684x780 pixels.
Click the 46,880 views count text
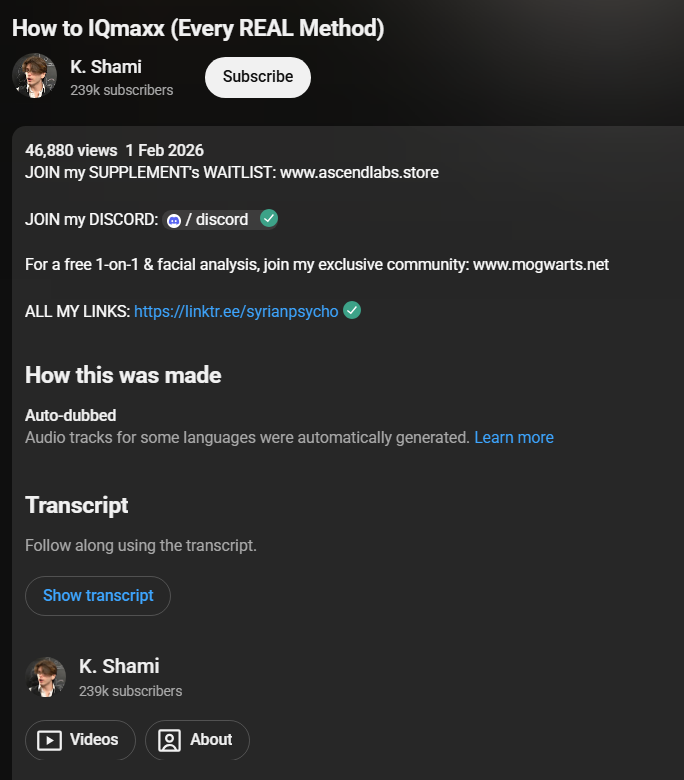(71, 150)
